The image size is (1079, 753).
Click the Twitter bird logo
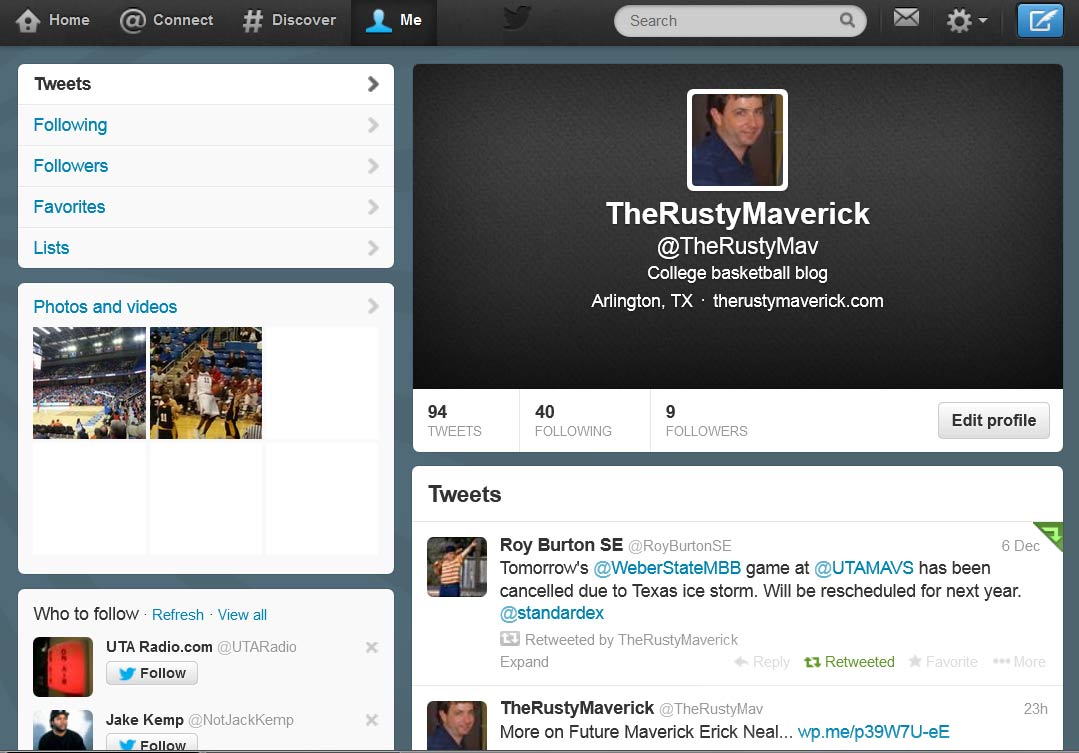click(517, 19)
